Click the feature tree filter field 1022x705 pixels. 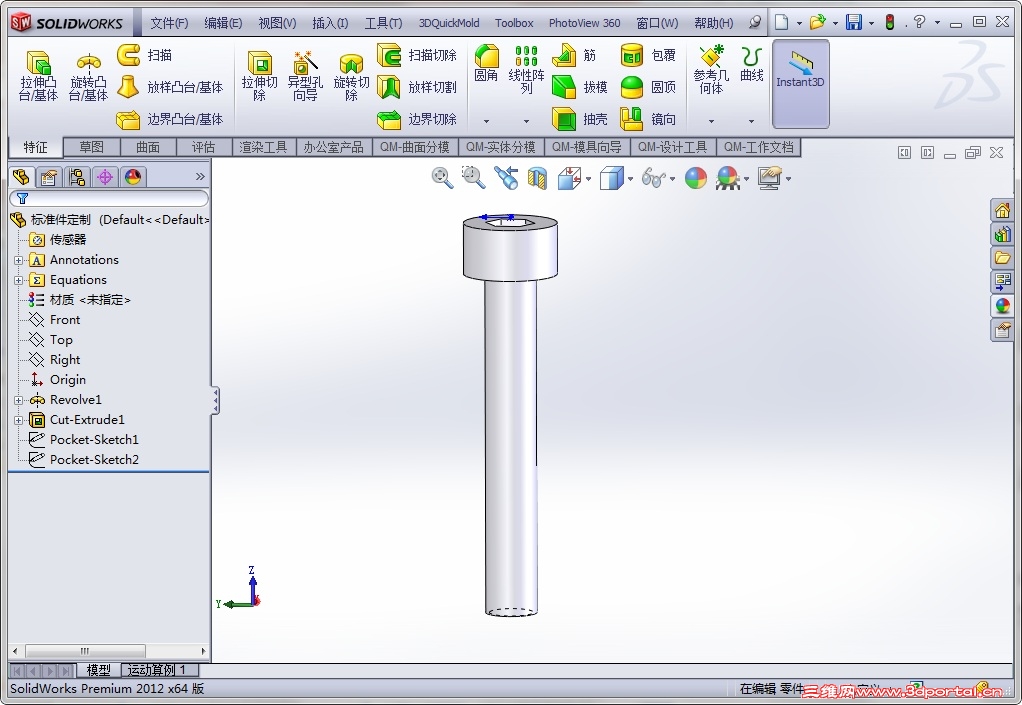pyautogui.click(x=109, y=199)
